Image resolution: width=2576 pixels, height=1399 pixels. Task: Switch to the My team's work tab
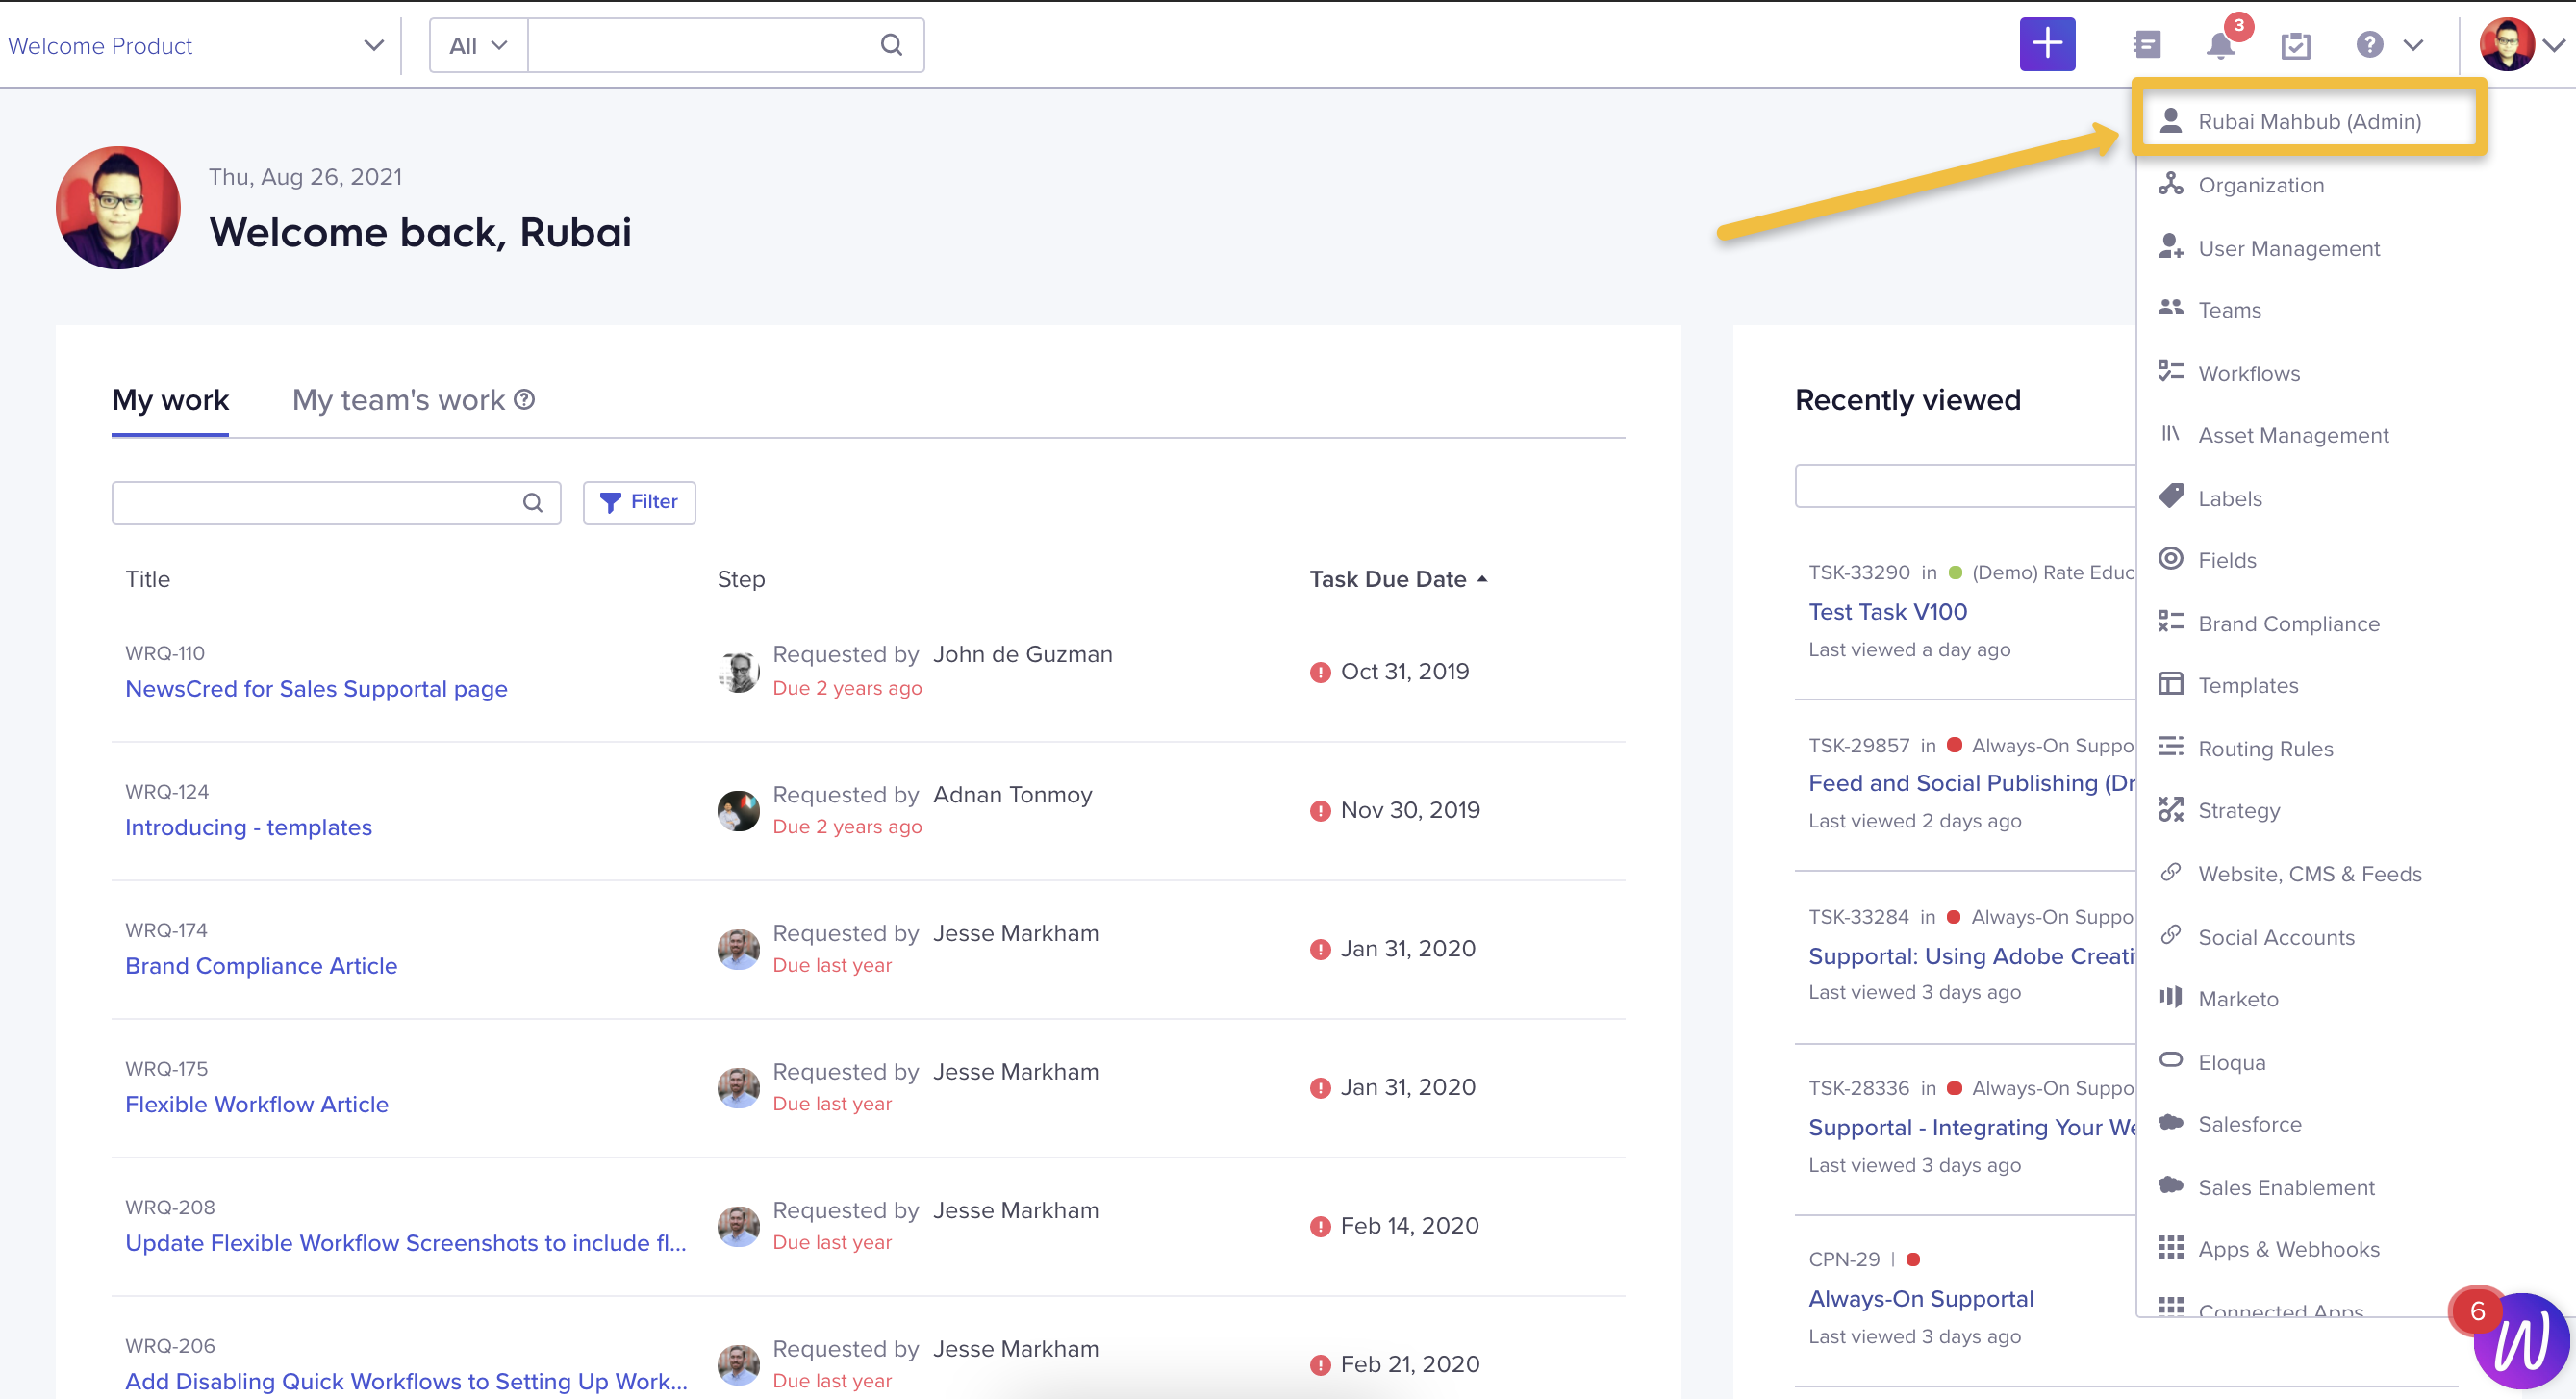399,400
